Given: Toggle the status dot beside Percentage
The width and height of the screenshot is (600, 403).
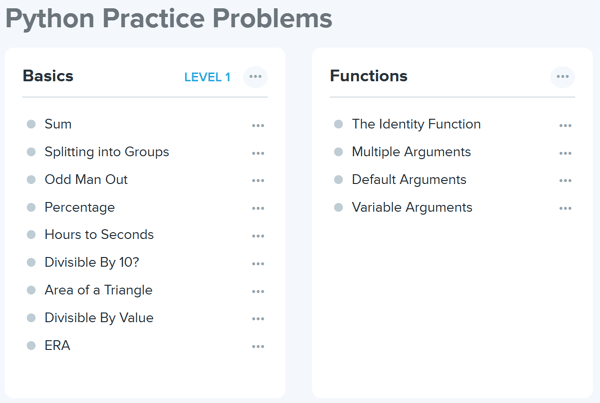Looking at the screenshot, I should (x=31, y=208).
